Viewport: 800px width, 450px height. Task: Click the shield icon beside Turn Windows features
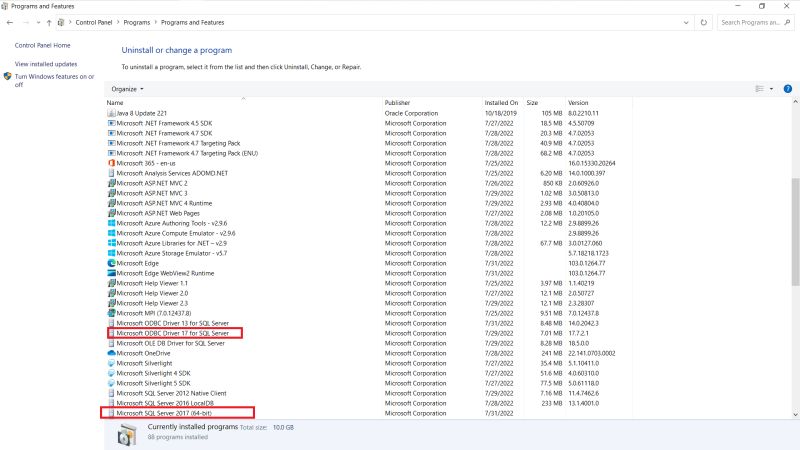point(7,77)
